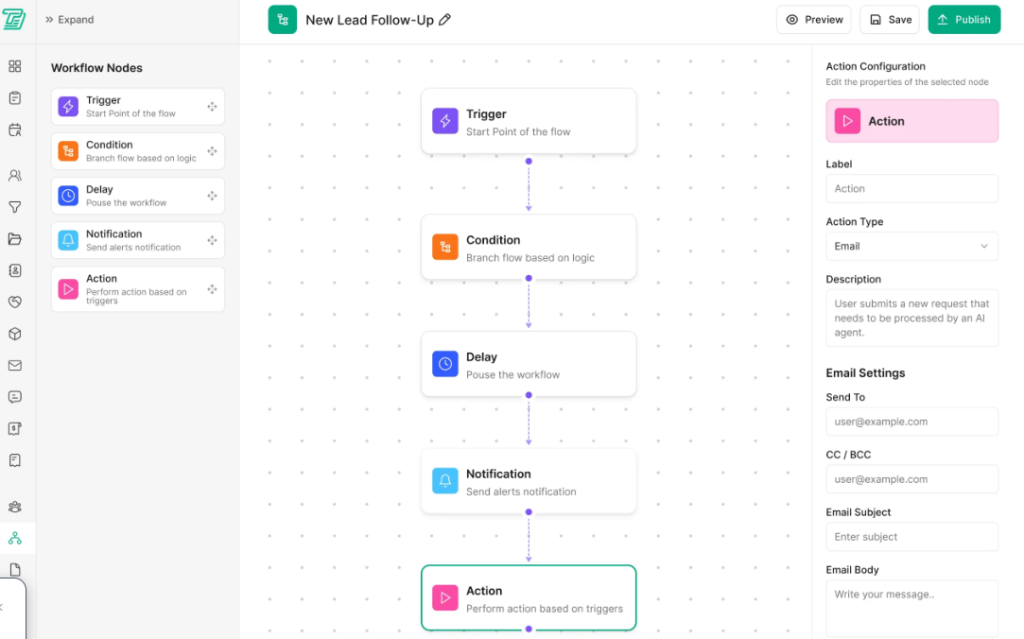Select the Condition node on the canvas
The image size is (1024, 639).
coord(528,248)
